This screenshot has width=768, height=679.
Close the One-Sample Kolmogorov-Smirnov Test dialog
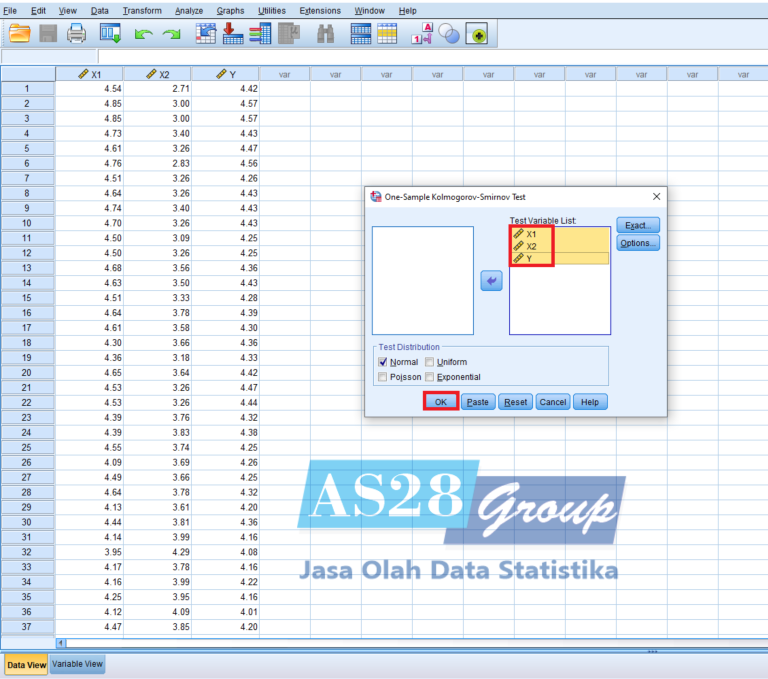(x=656, y=197)
